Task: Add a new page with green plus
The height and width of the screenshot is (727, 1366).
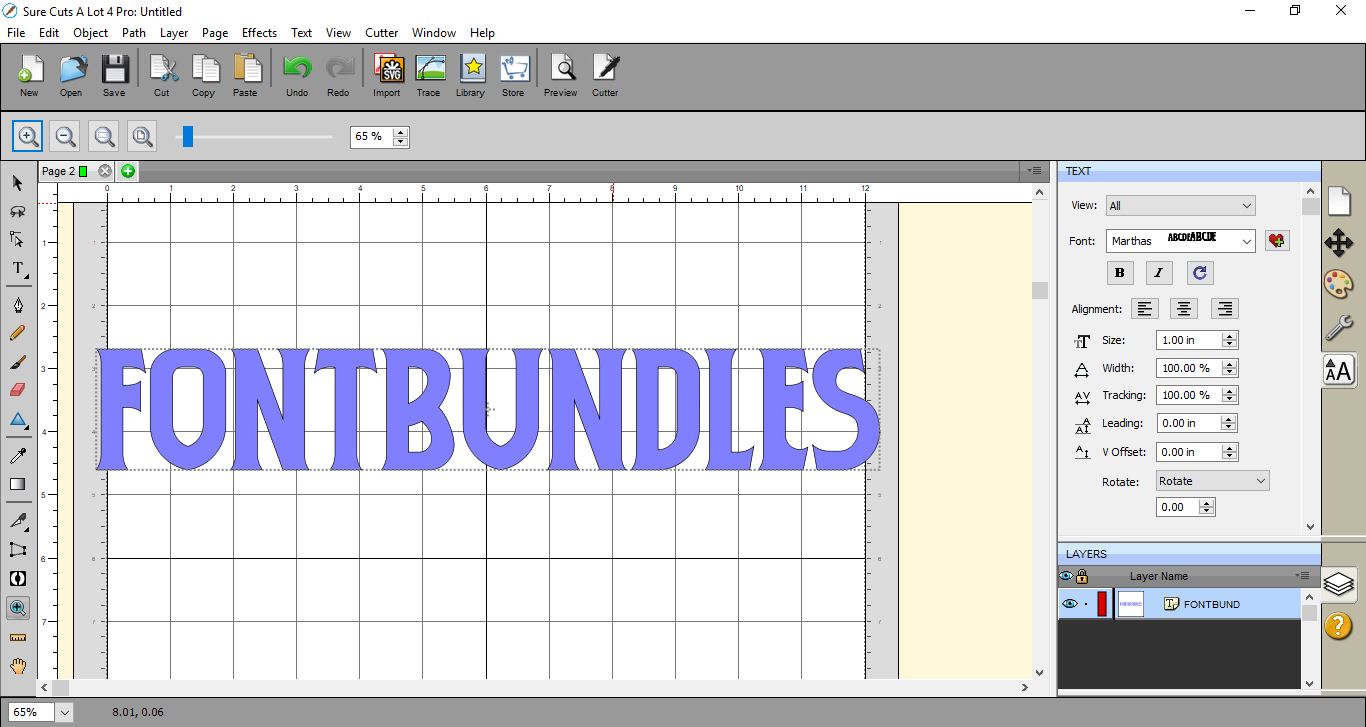Action: point(128,171)
